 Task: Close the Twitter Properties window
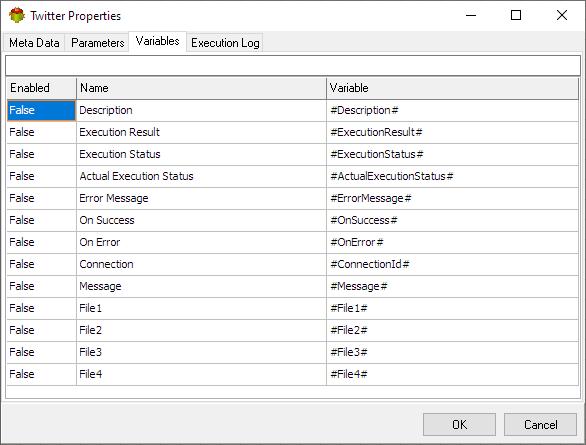562,15
